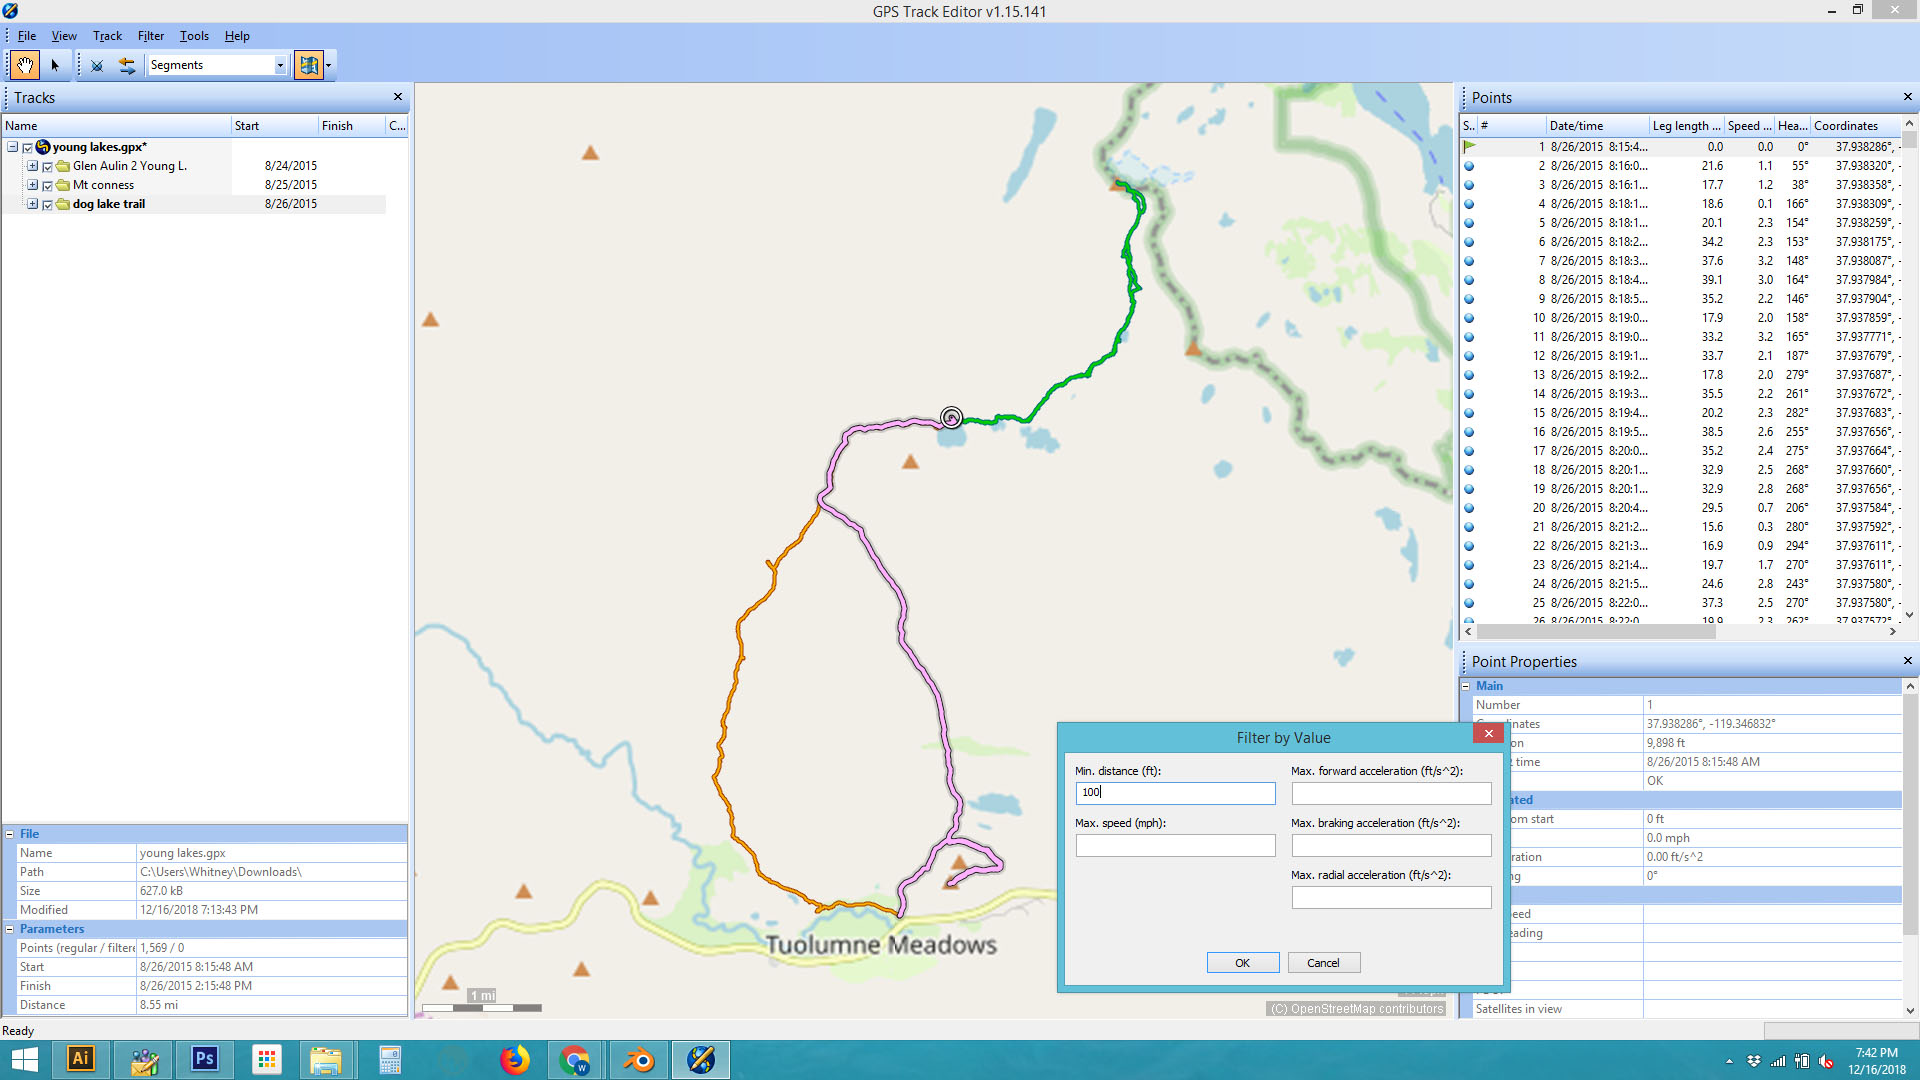
Task: Open the Track menu
Action: coord(105,36)
